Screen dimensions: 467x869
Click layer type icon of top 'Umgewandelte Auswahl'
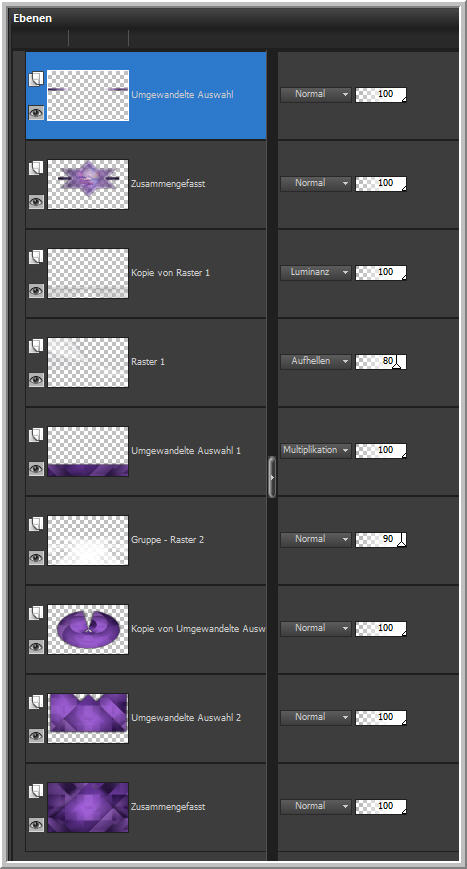36,79
